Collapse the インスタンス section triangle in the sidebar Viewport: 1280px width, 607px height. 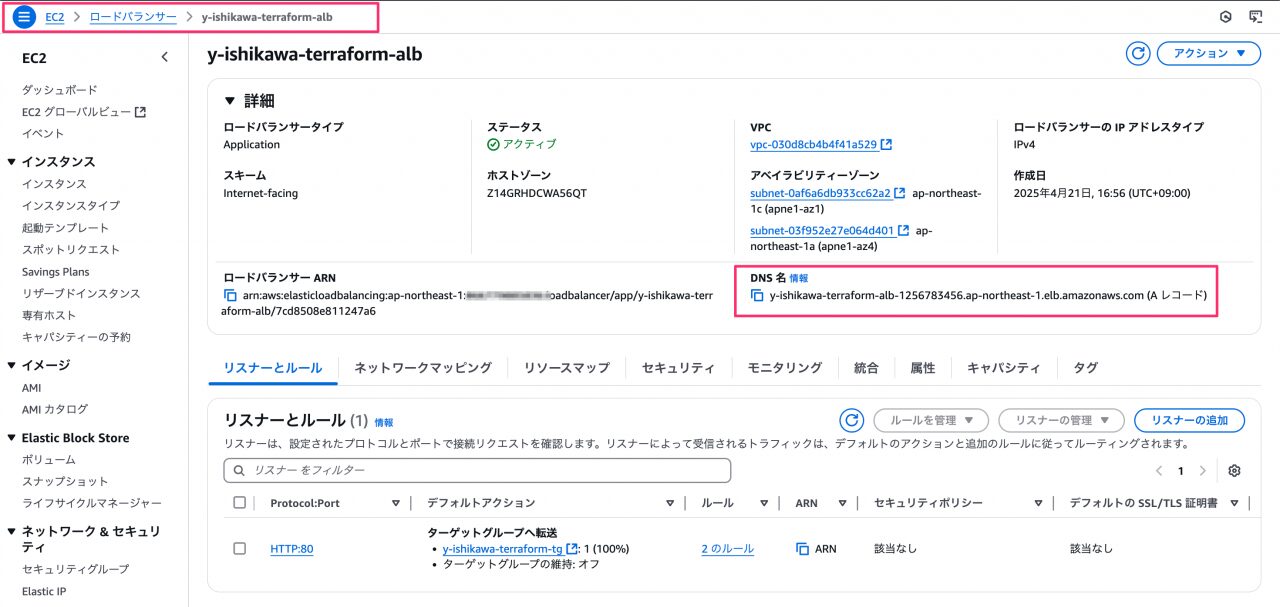coord(11,162)
